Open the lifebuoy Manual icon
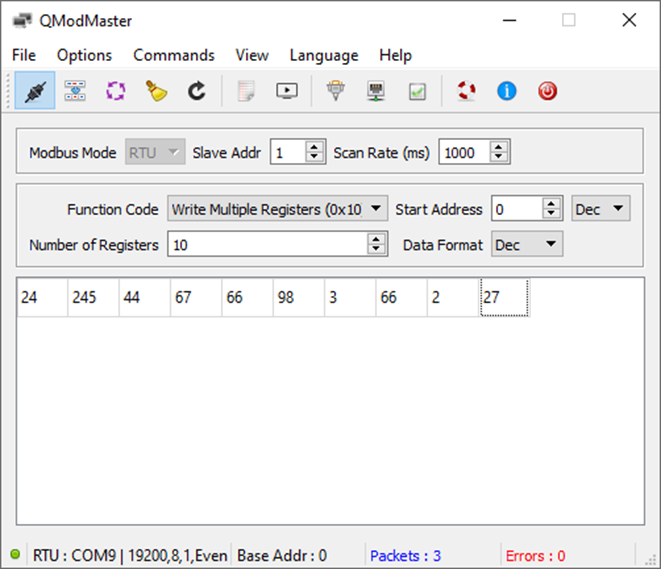The height and width of the screenshot is (569, 661). click(x=466, y=91)
